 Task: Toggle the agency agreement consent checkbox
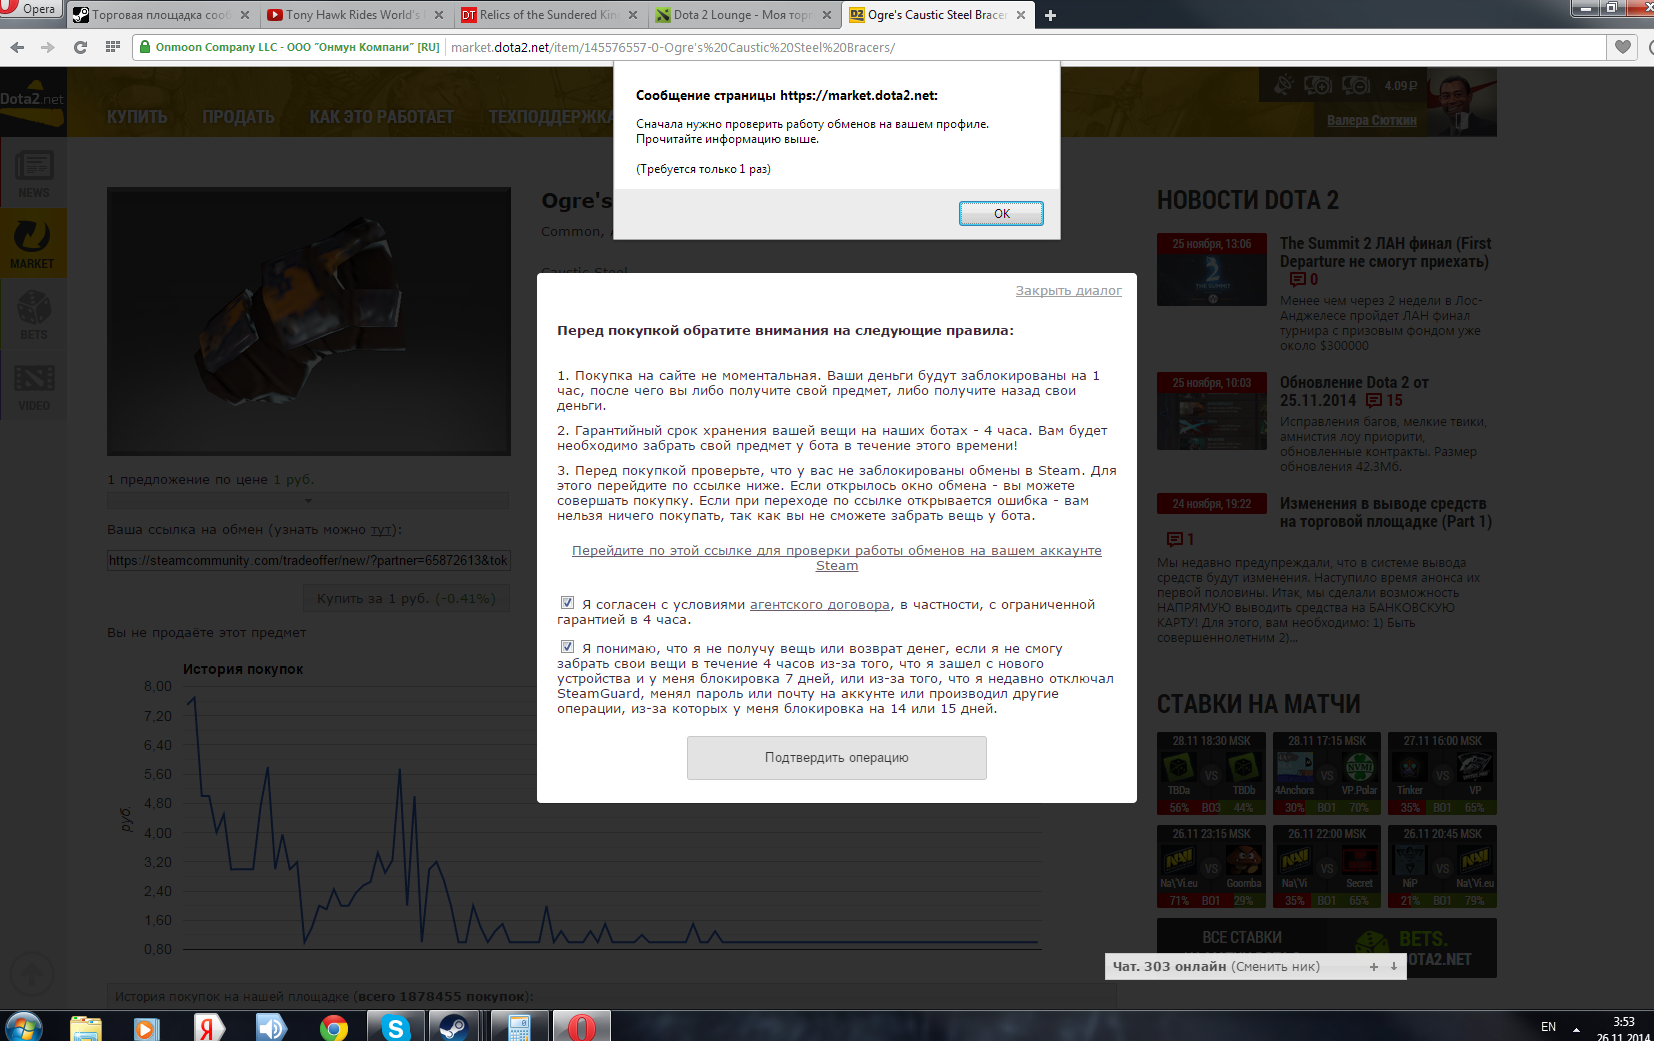pyautogui.click(x=567, y=603)
